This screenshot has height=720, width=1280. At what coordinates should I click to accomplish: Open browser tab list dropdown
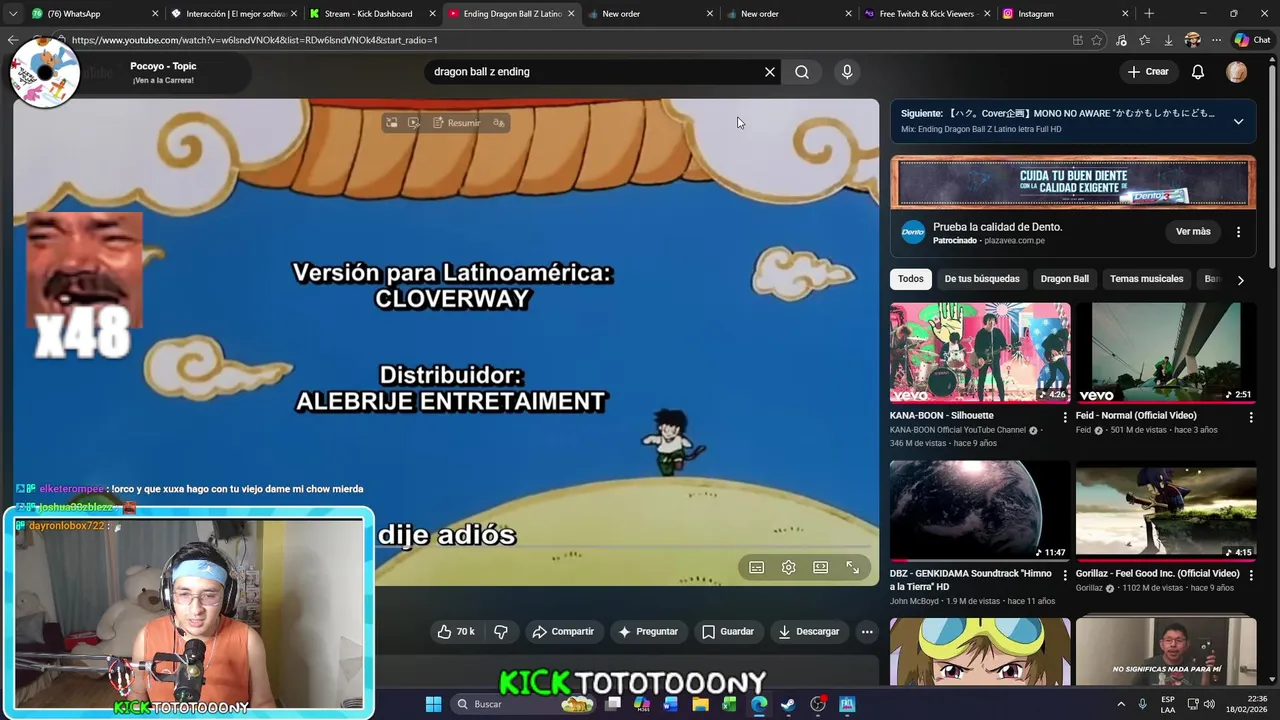[x=12, y=14]
